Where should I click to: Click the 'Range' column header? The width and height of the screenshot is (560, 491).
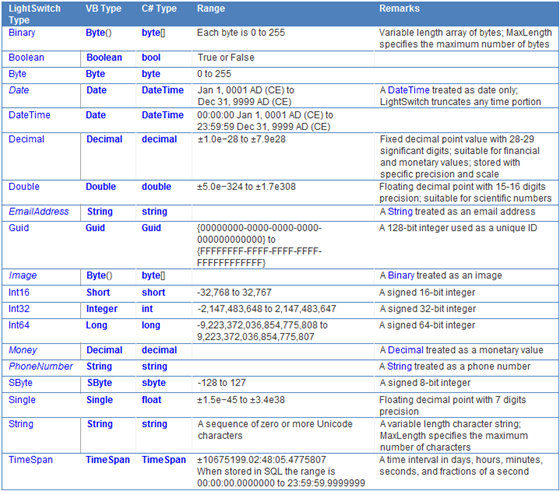(x=211, y=9)
